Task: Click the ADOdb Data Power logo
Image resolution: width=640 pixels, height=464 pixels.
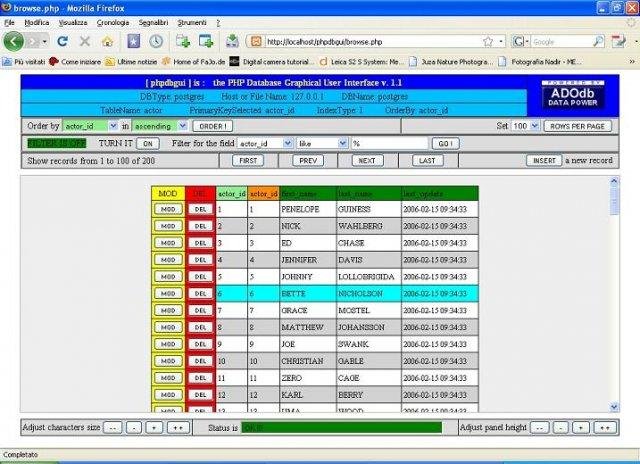Action: (x=573, y=95)
